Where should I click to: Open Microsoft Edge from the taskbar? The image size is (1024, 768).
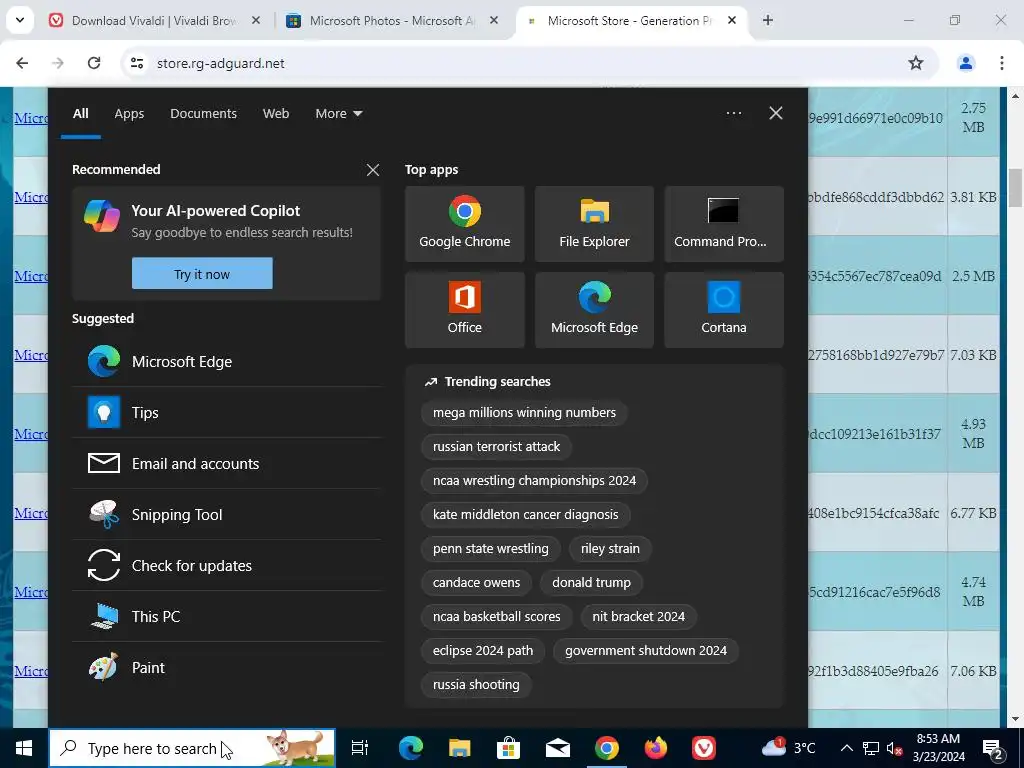coord(411,748)
